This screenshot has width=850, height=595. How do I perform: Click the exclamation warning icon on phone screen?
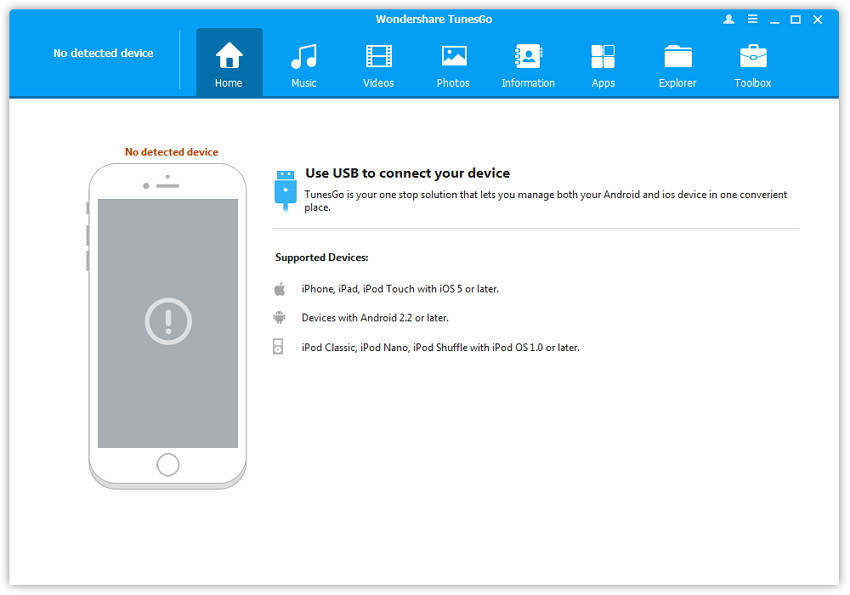168,321
